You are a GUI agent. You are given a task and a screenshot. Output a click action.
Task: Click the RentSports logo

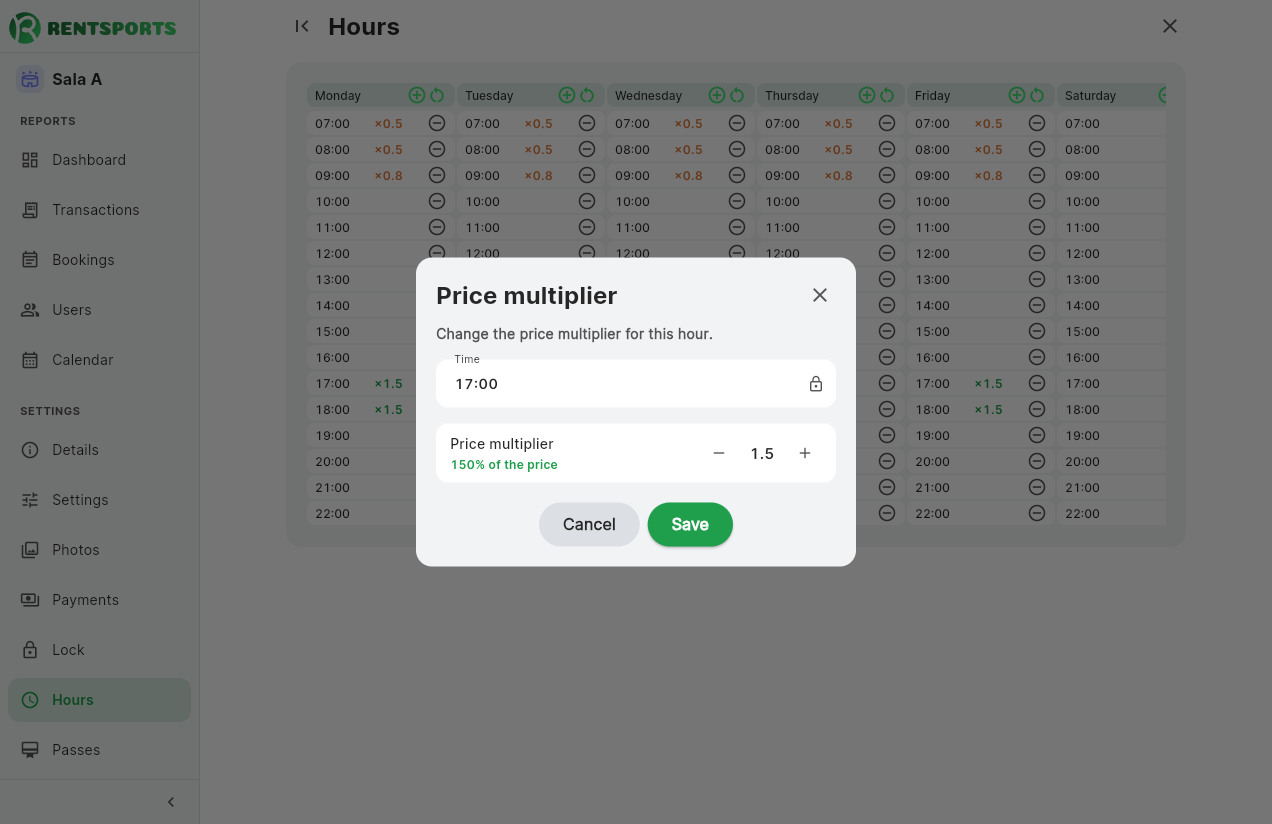tap(93, 27)
